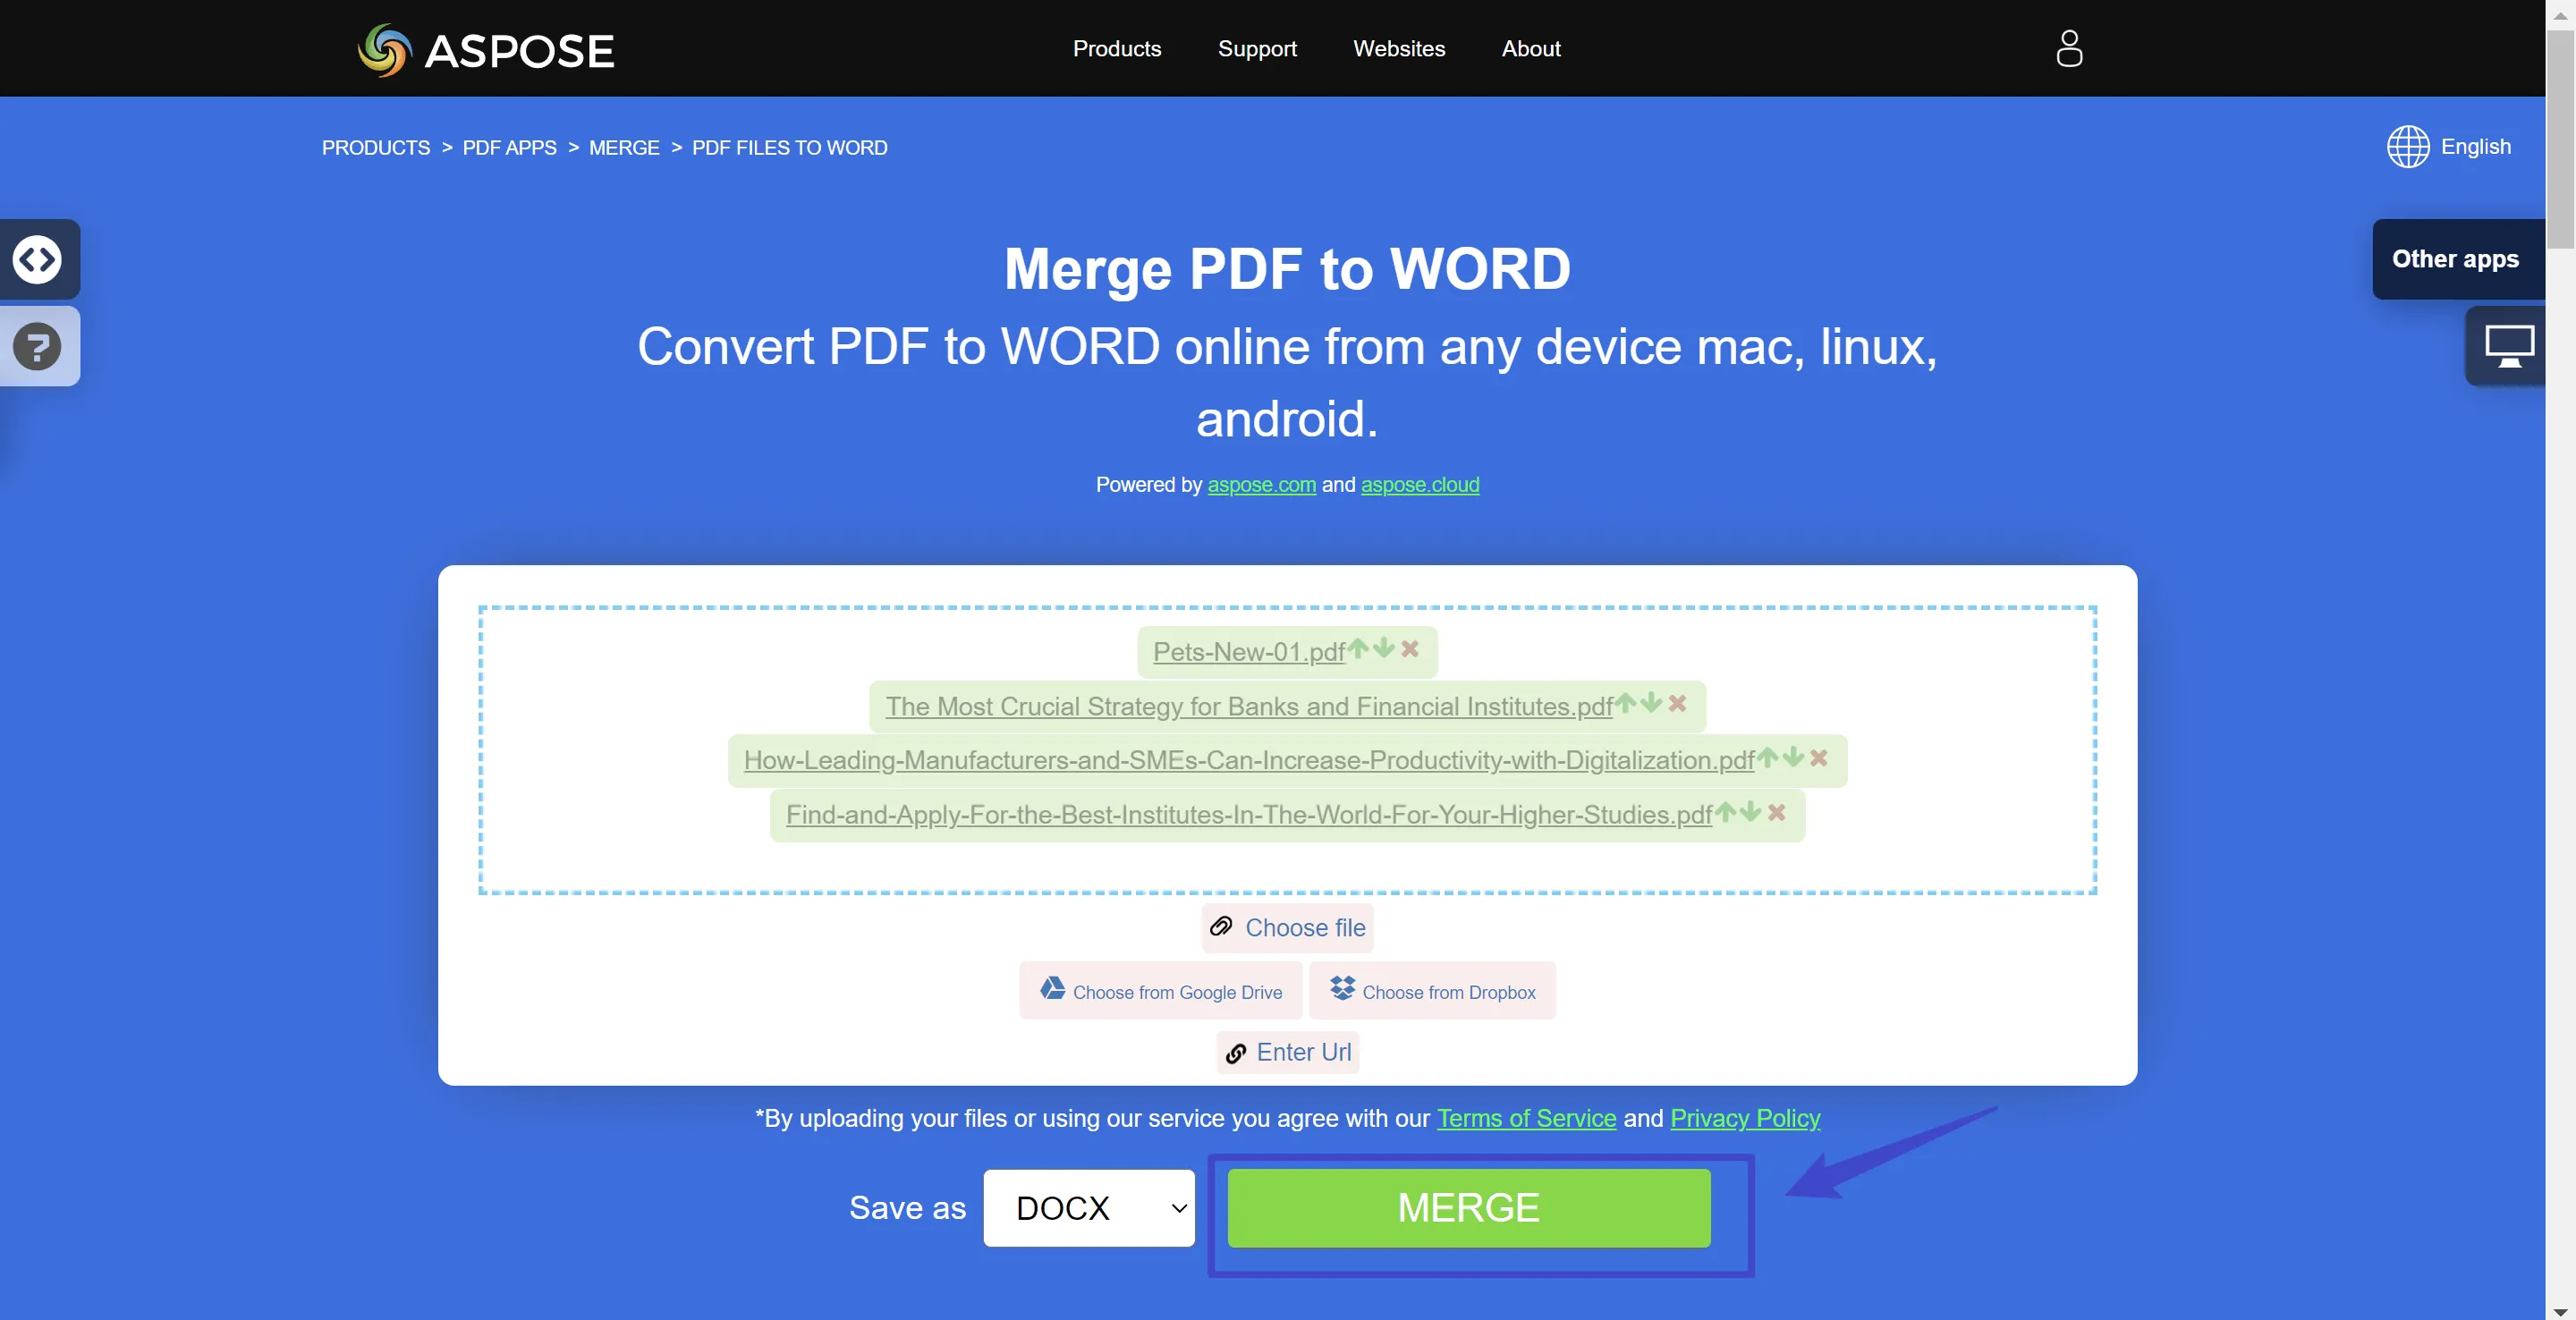Click the Terms of Service link
Viewport: 2576px width, 1320px height.
pos(1525,1116)
